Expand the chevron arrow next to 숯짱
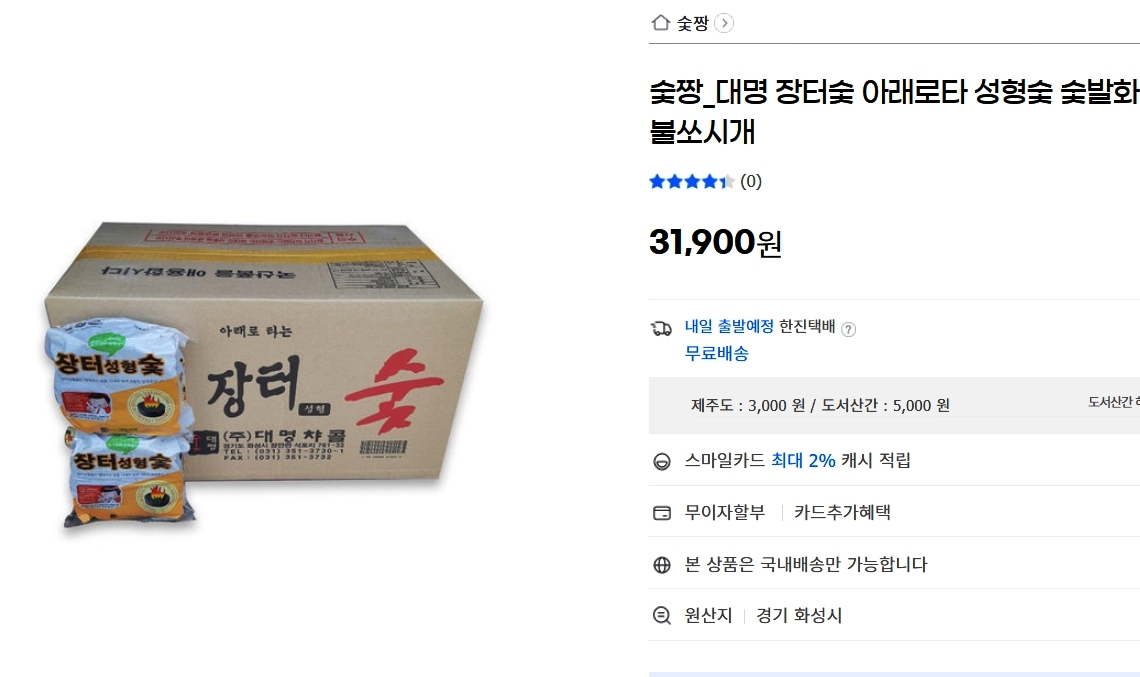Image resolution: width=1140 pixels, height=677 pixels. (724, 23)
